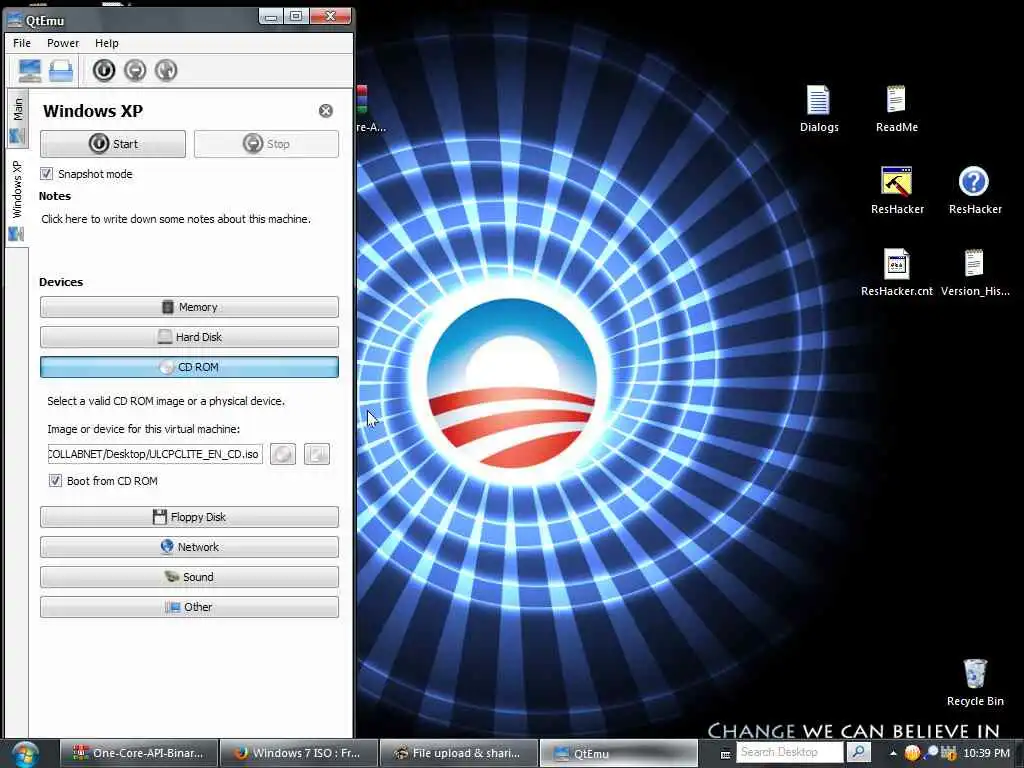Image resolution: width=1024 pixels, height=768 pixels.
Task: Open the Dialogs desktop icon
Action: (819, 108)
